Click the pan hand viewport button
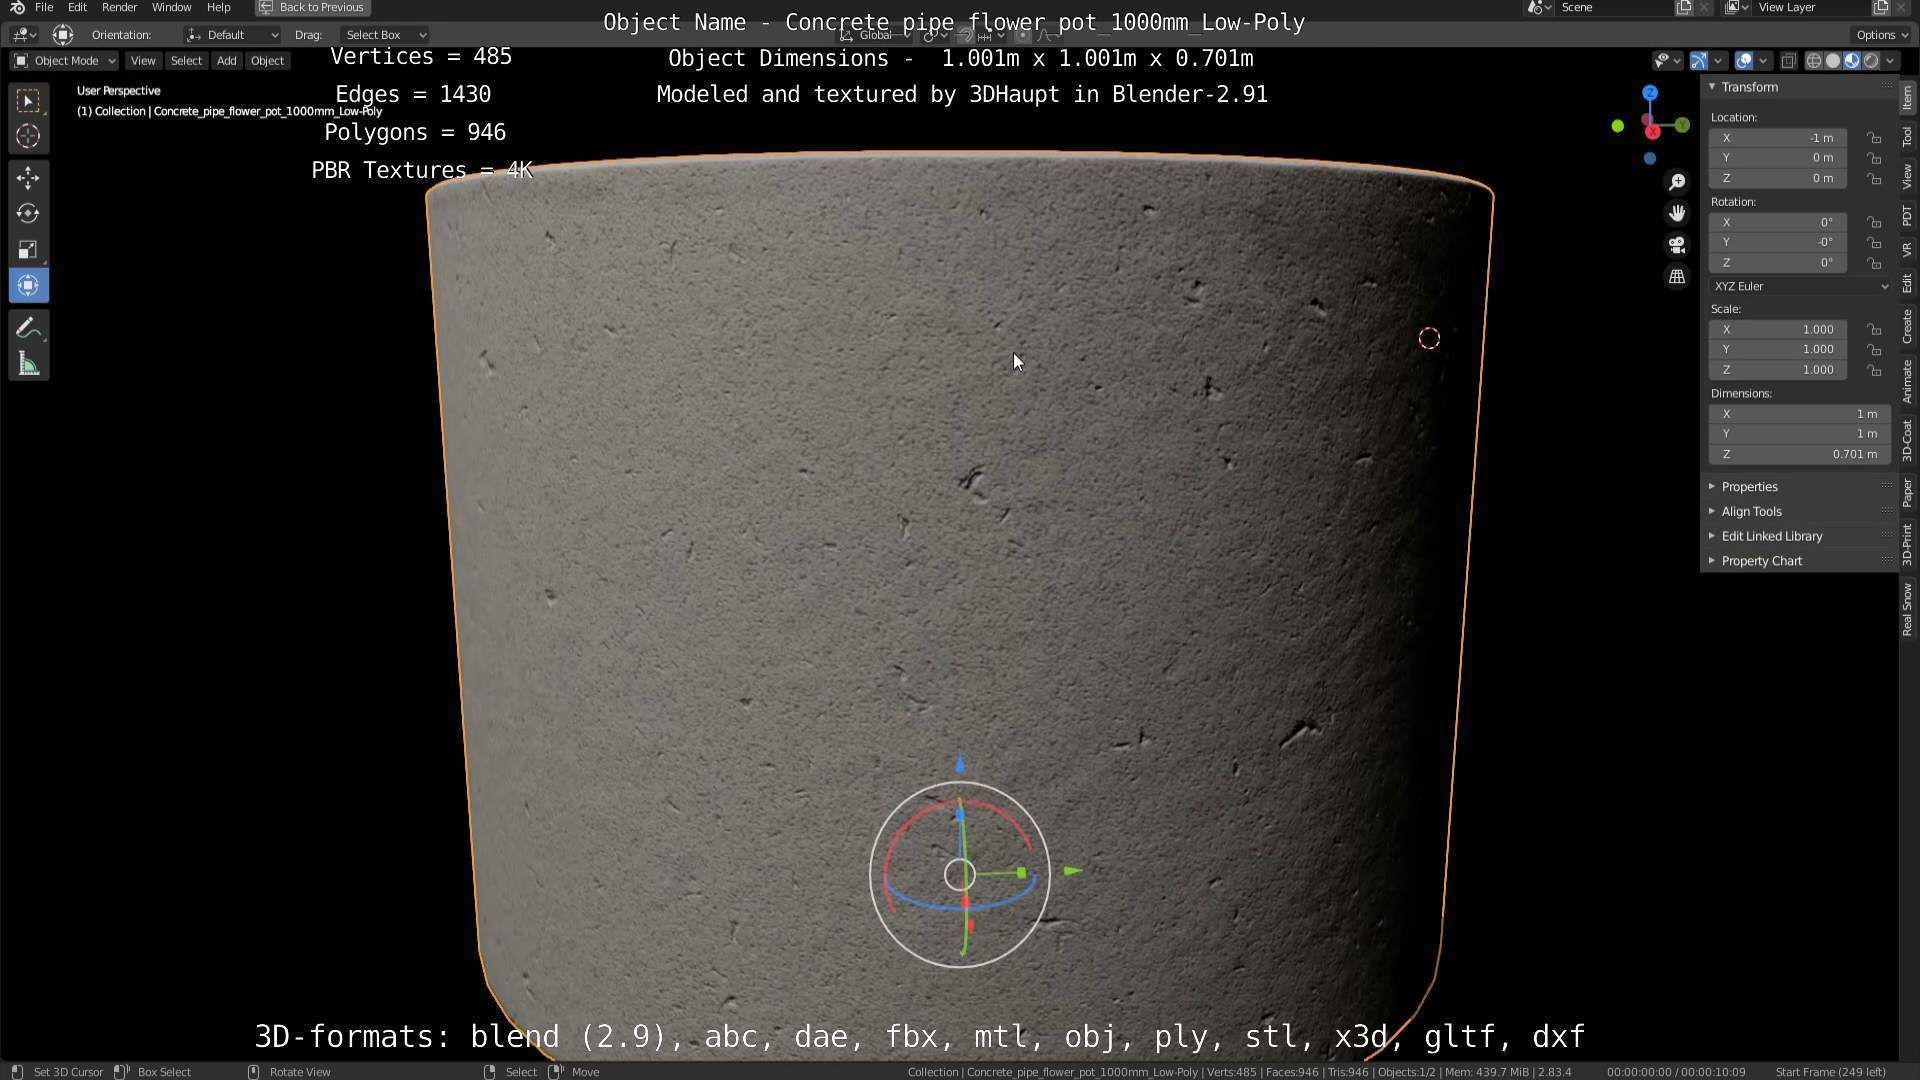1920x1080 pixels. click(x=1677, y=213)
